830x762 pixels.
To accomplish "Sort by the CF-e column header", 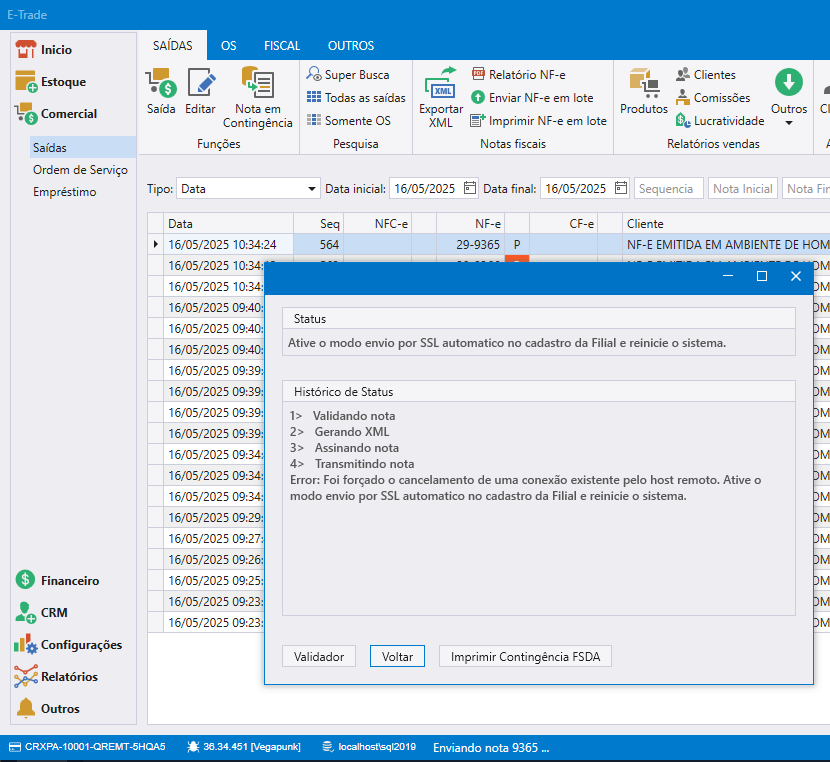I will (x=563, y=223).
